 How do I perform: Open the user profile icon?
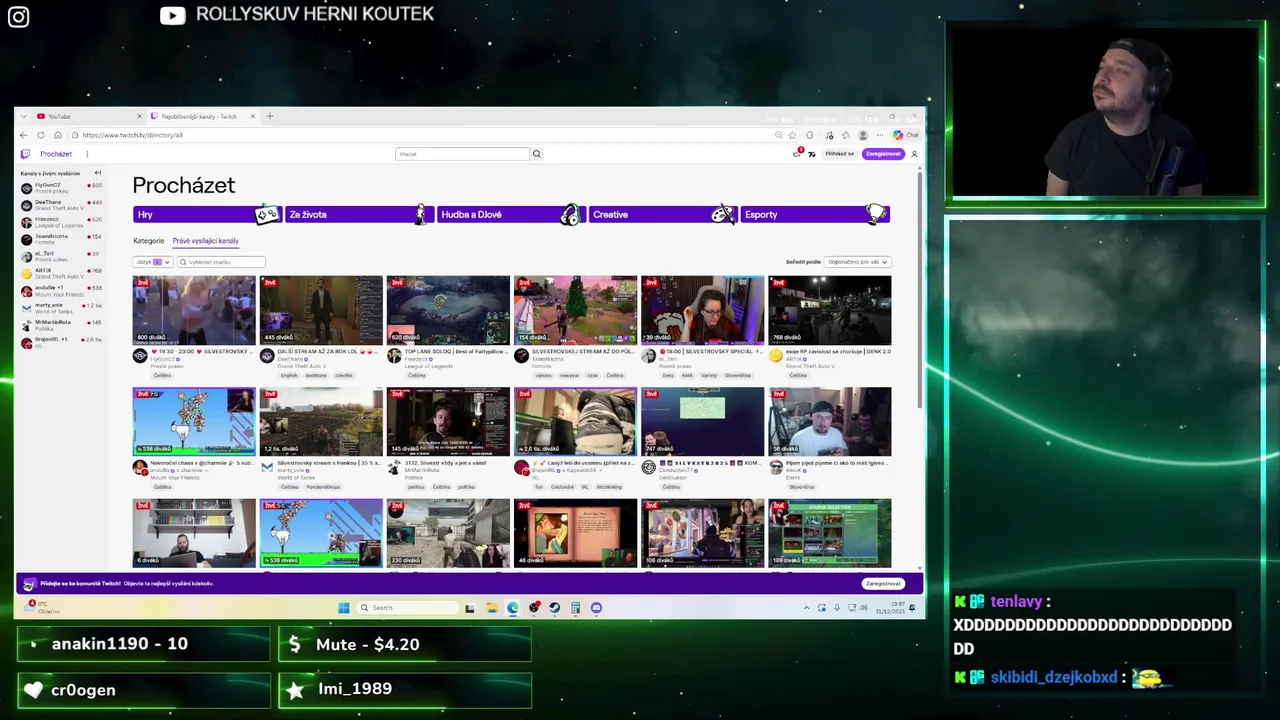click(x=914, y=154)
